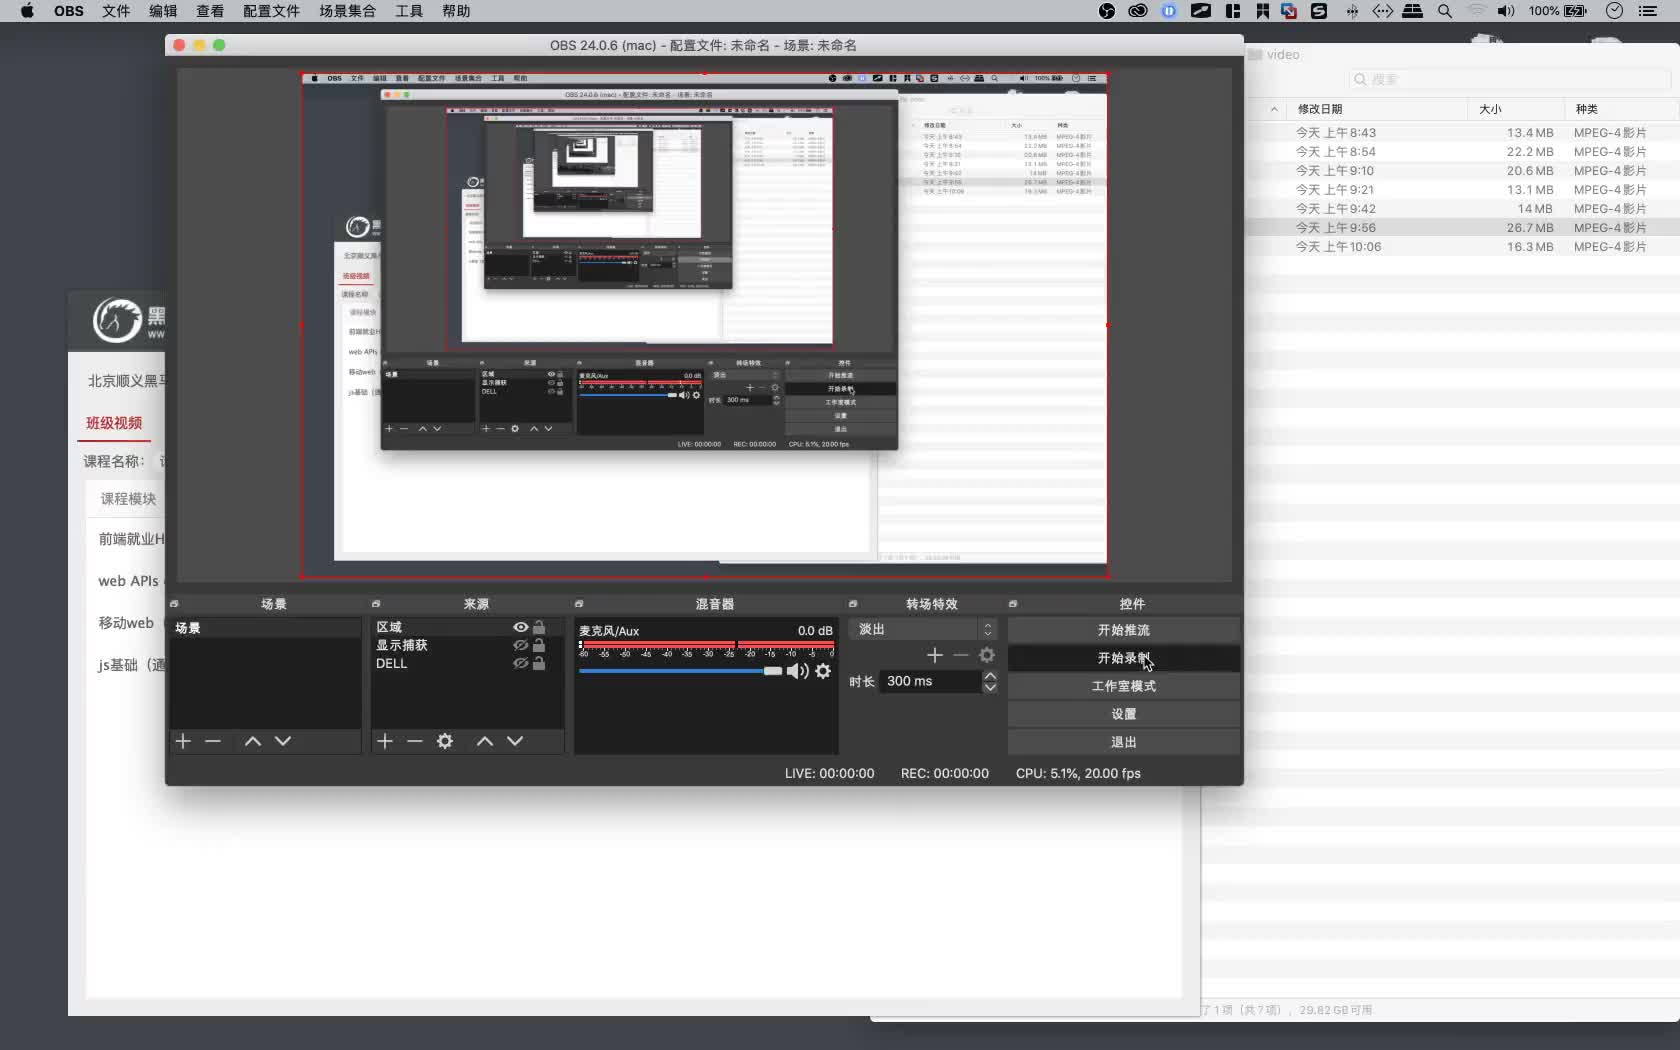
Task: Toggle lock for 显示捕获 source
Action: [x=539, y=645]
